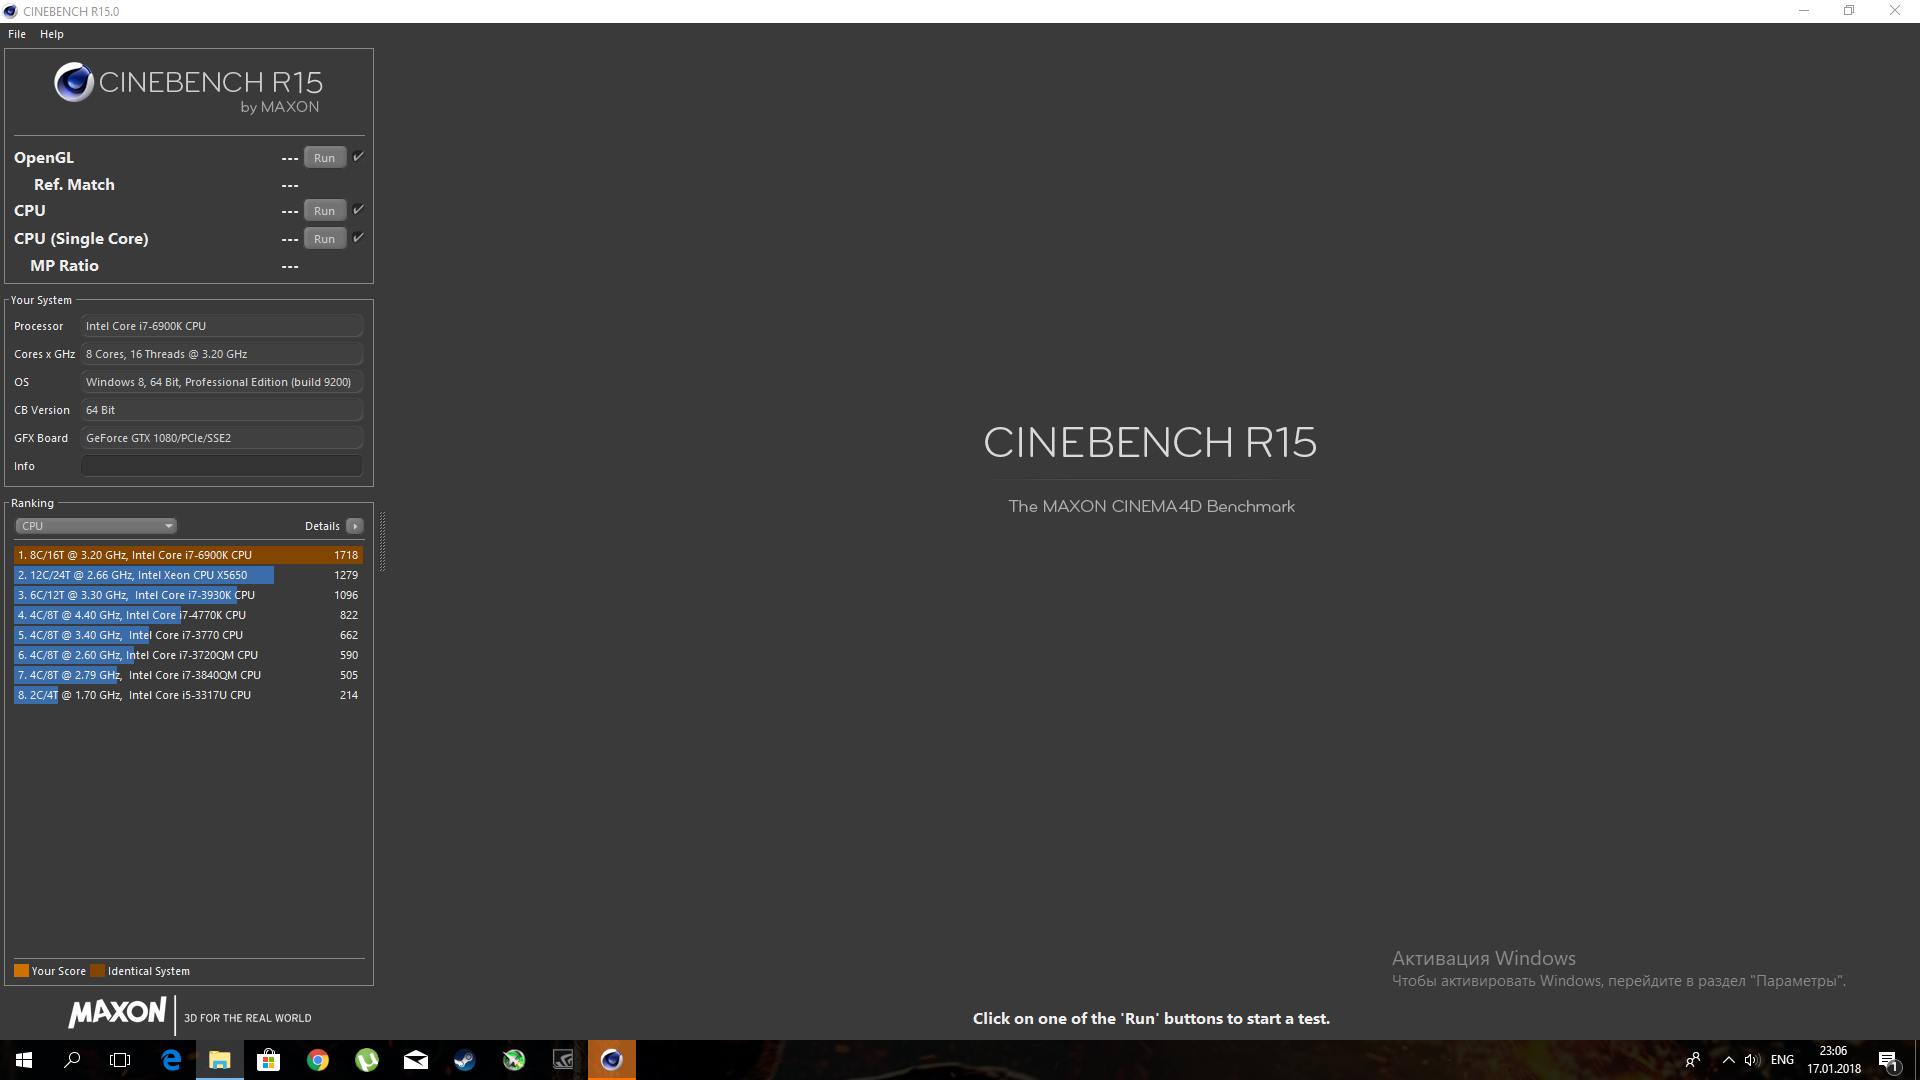Open the File menu
Image resolution: width=1920 pixels, height=1080 pixels.
17,34
